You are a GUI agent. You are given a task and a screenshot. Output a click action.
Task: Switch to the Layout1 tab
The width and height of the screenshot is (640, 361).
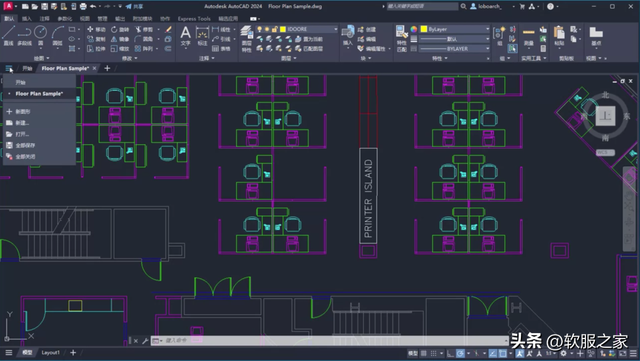click(x=51, y=352)
